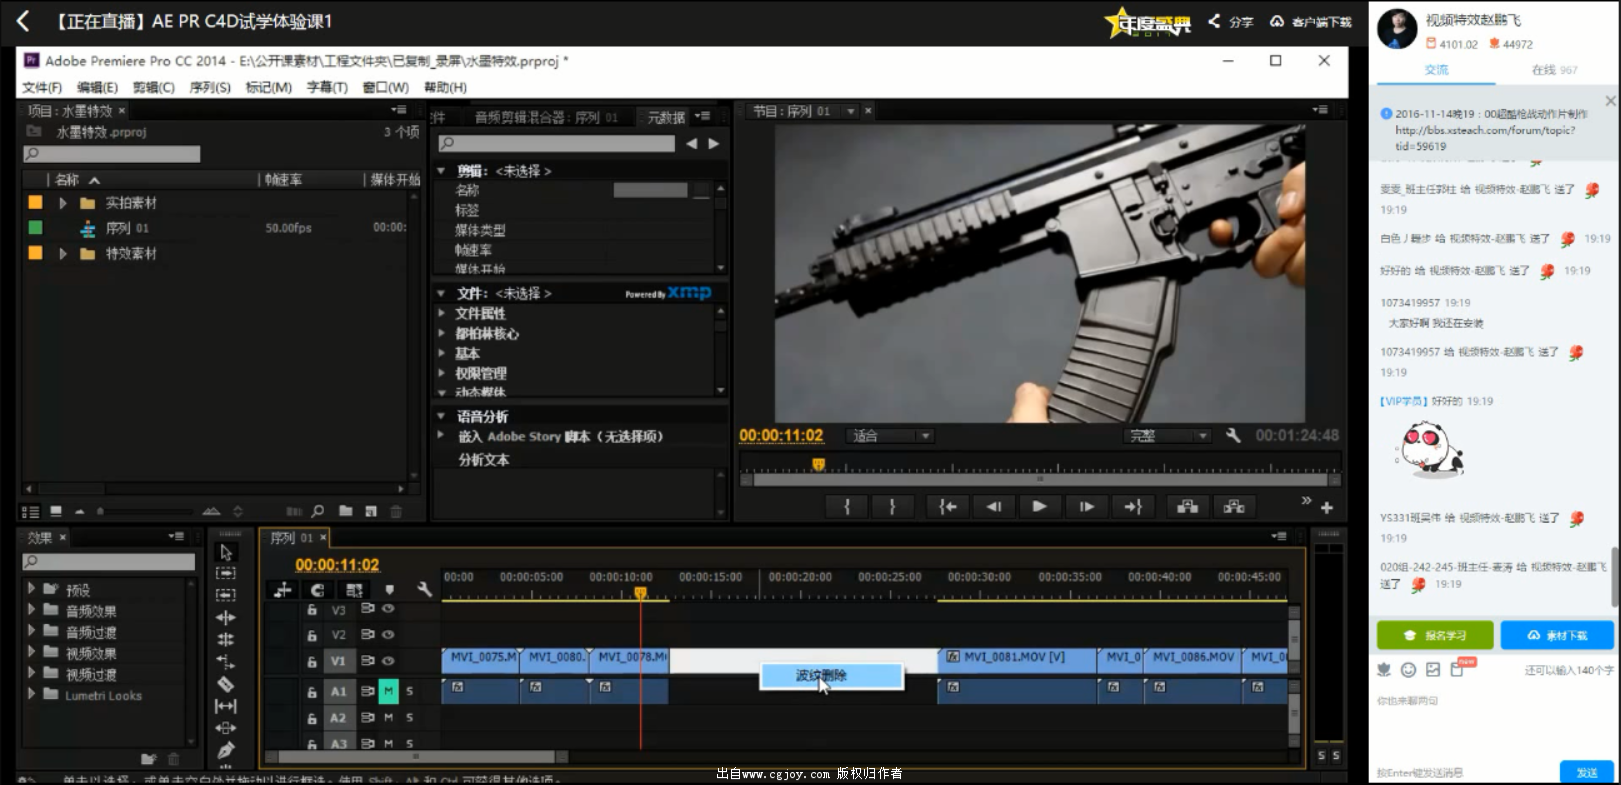Select the Pen tool

pyautogui.click(x=226, y=750)
